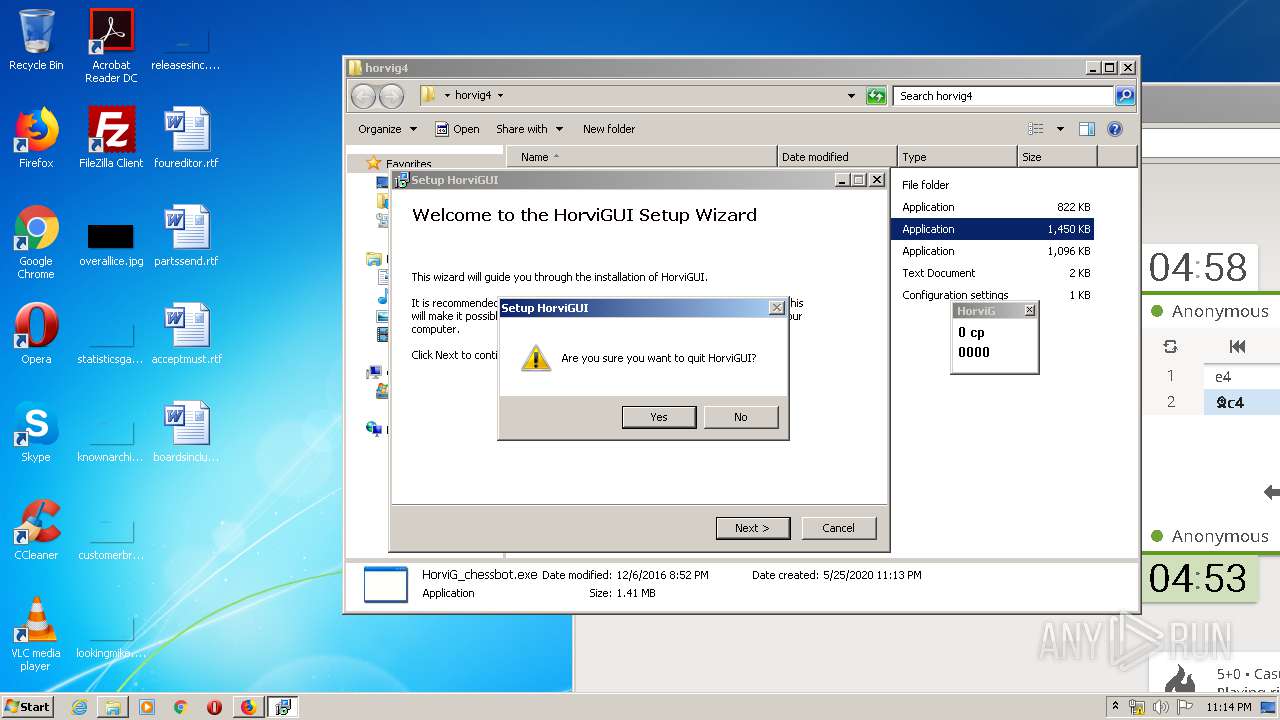Click the Search horvig4 input field
Viewport: 1280px width, 720px height.
1002,96
